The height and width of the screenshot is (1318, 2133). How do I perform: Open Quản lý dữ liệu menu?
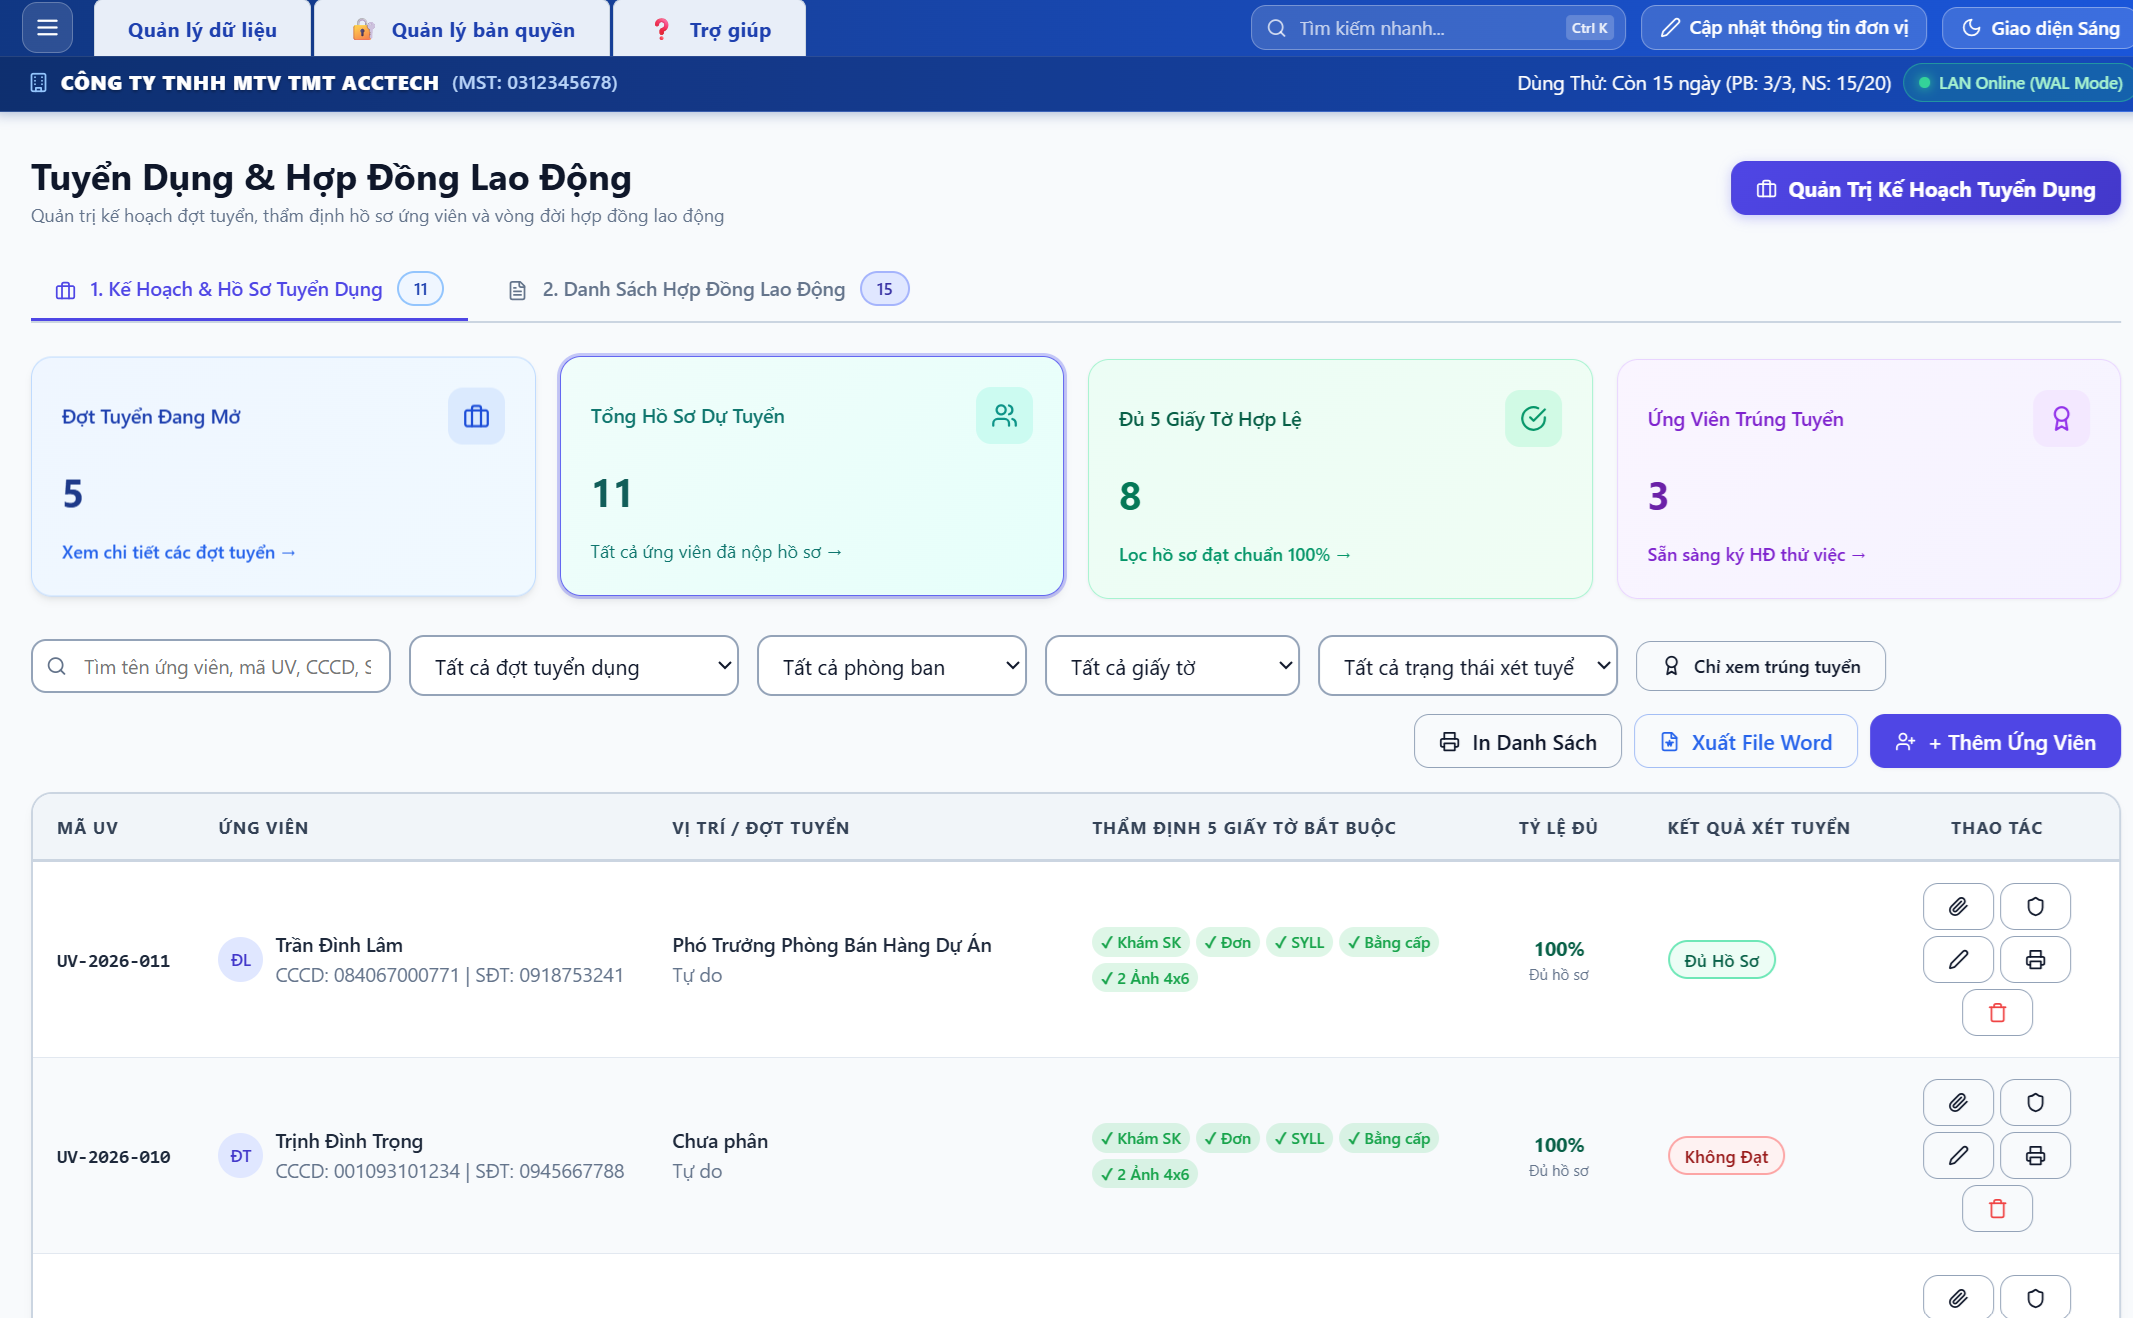[x=202, y=29]
